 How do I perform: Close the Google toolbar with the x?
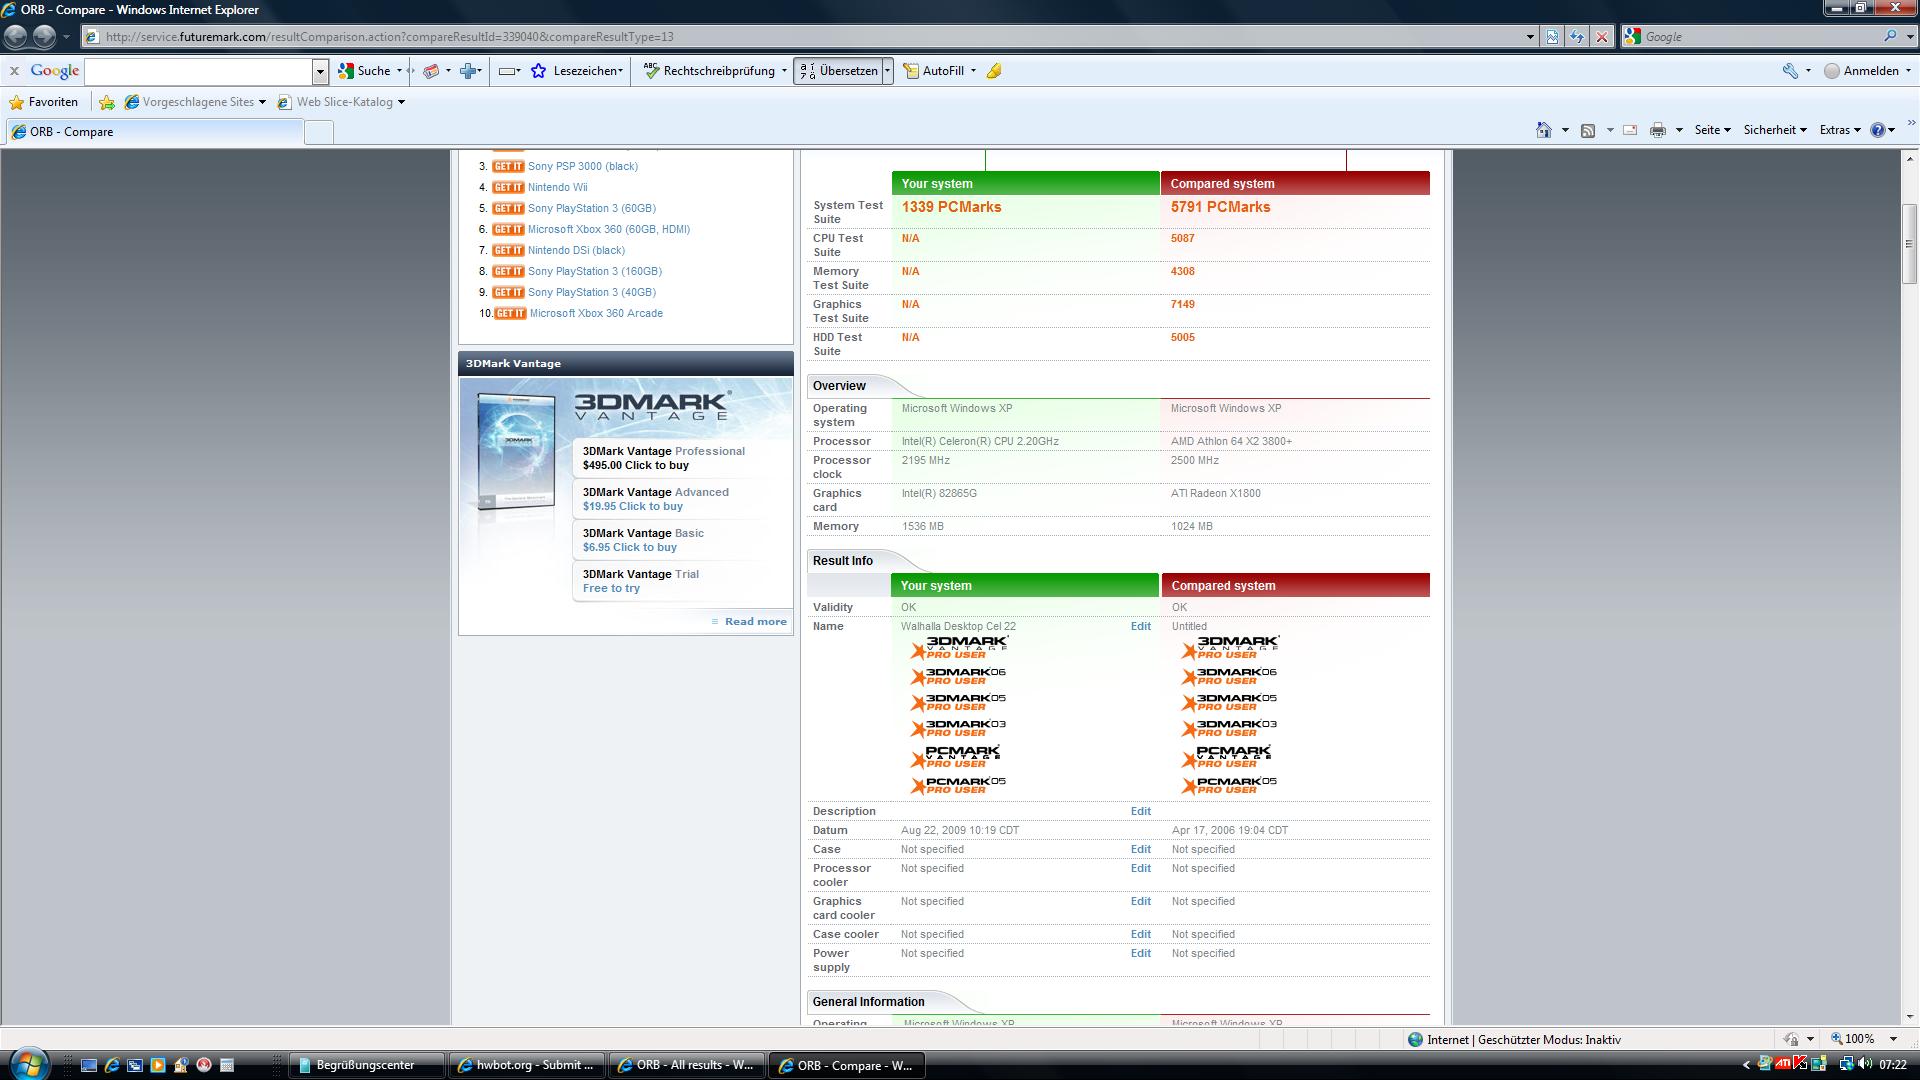[14, 71]
